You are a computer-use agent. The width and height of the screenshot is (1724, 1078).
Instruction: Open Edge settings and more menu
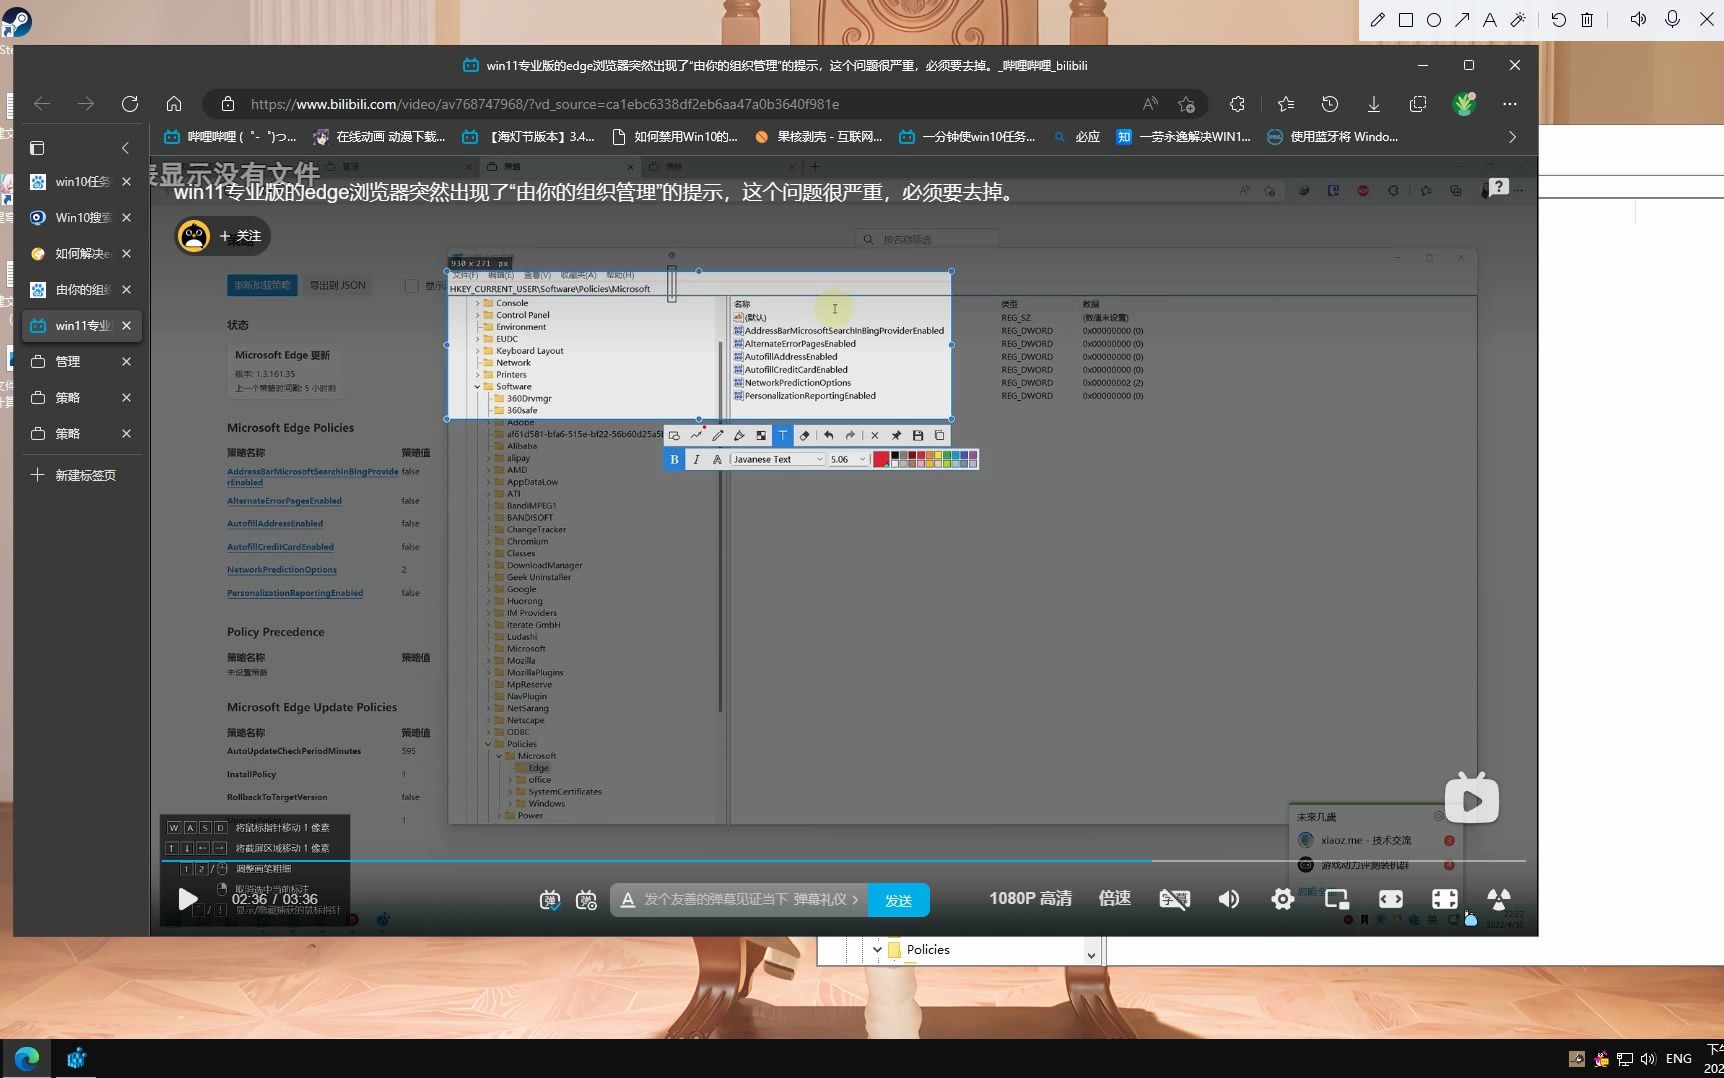[1510, 104]
